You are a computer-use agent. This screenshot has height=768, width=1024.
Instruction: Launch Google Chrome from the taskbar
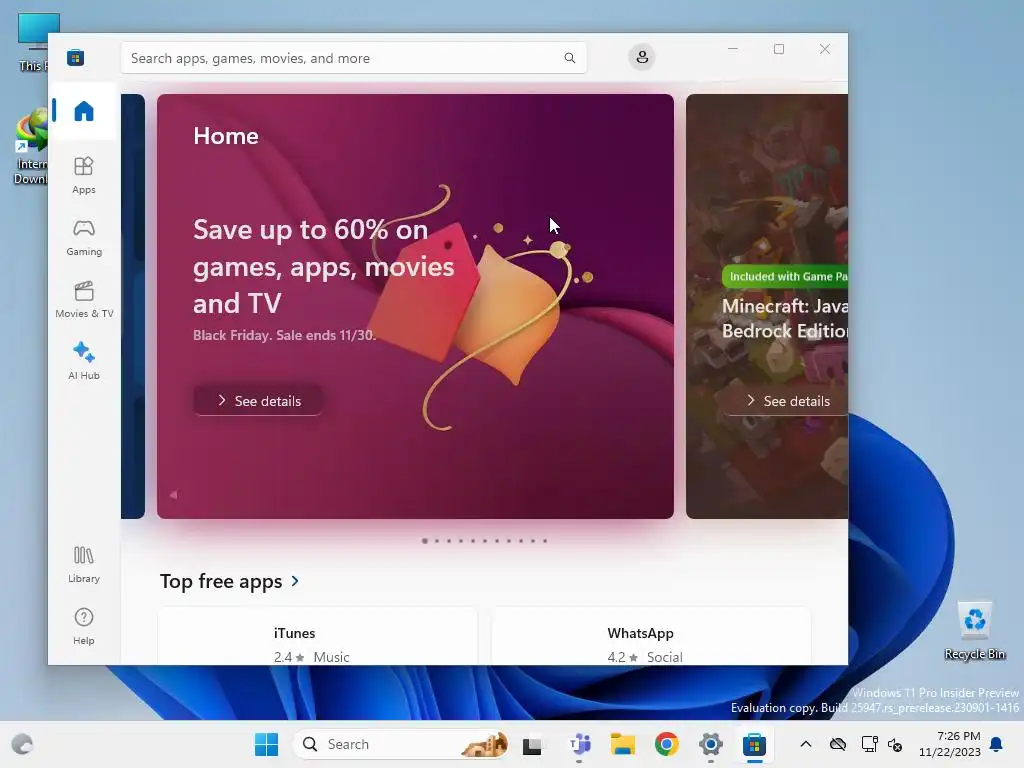667,744
